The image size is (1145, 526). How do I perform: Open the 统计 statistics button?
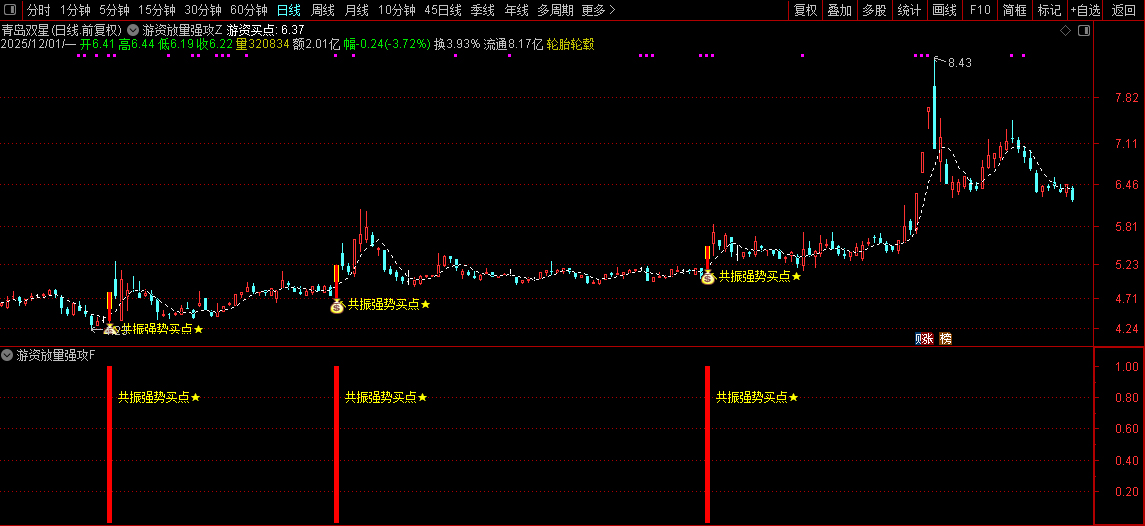909,10
